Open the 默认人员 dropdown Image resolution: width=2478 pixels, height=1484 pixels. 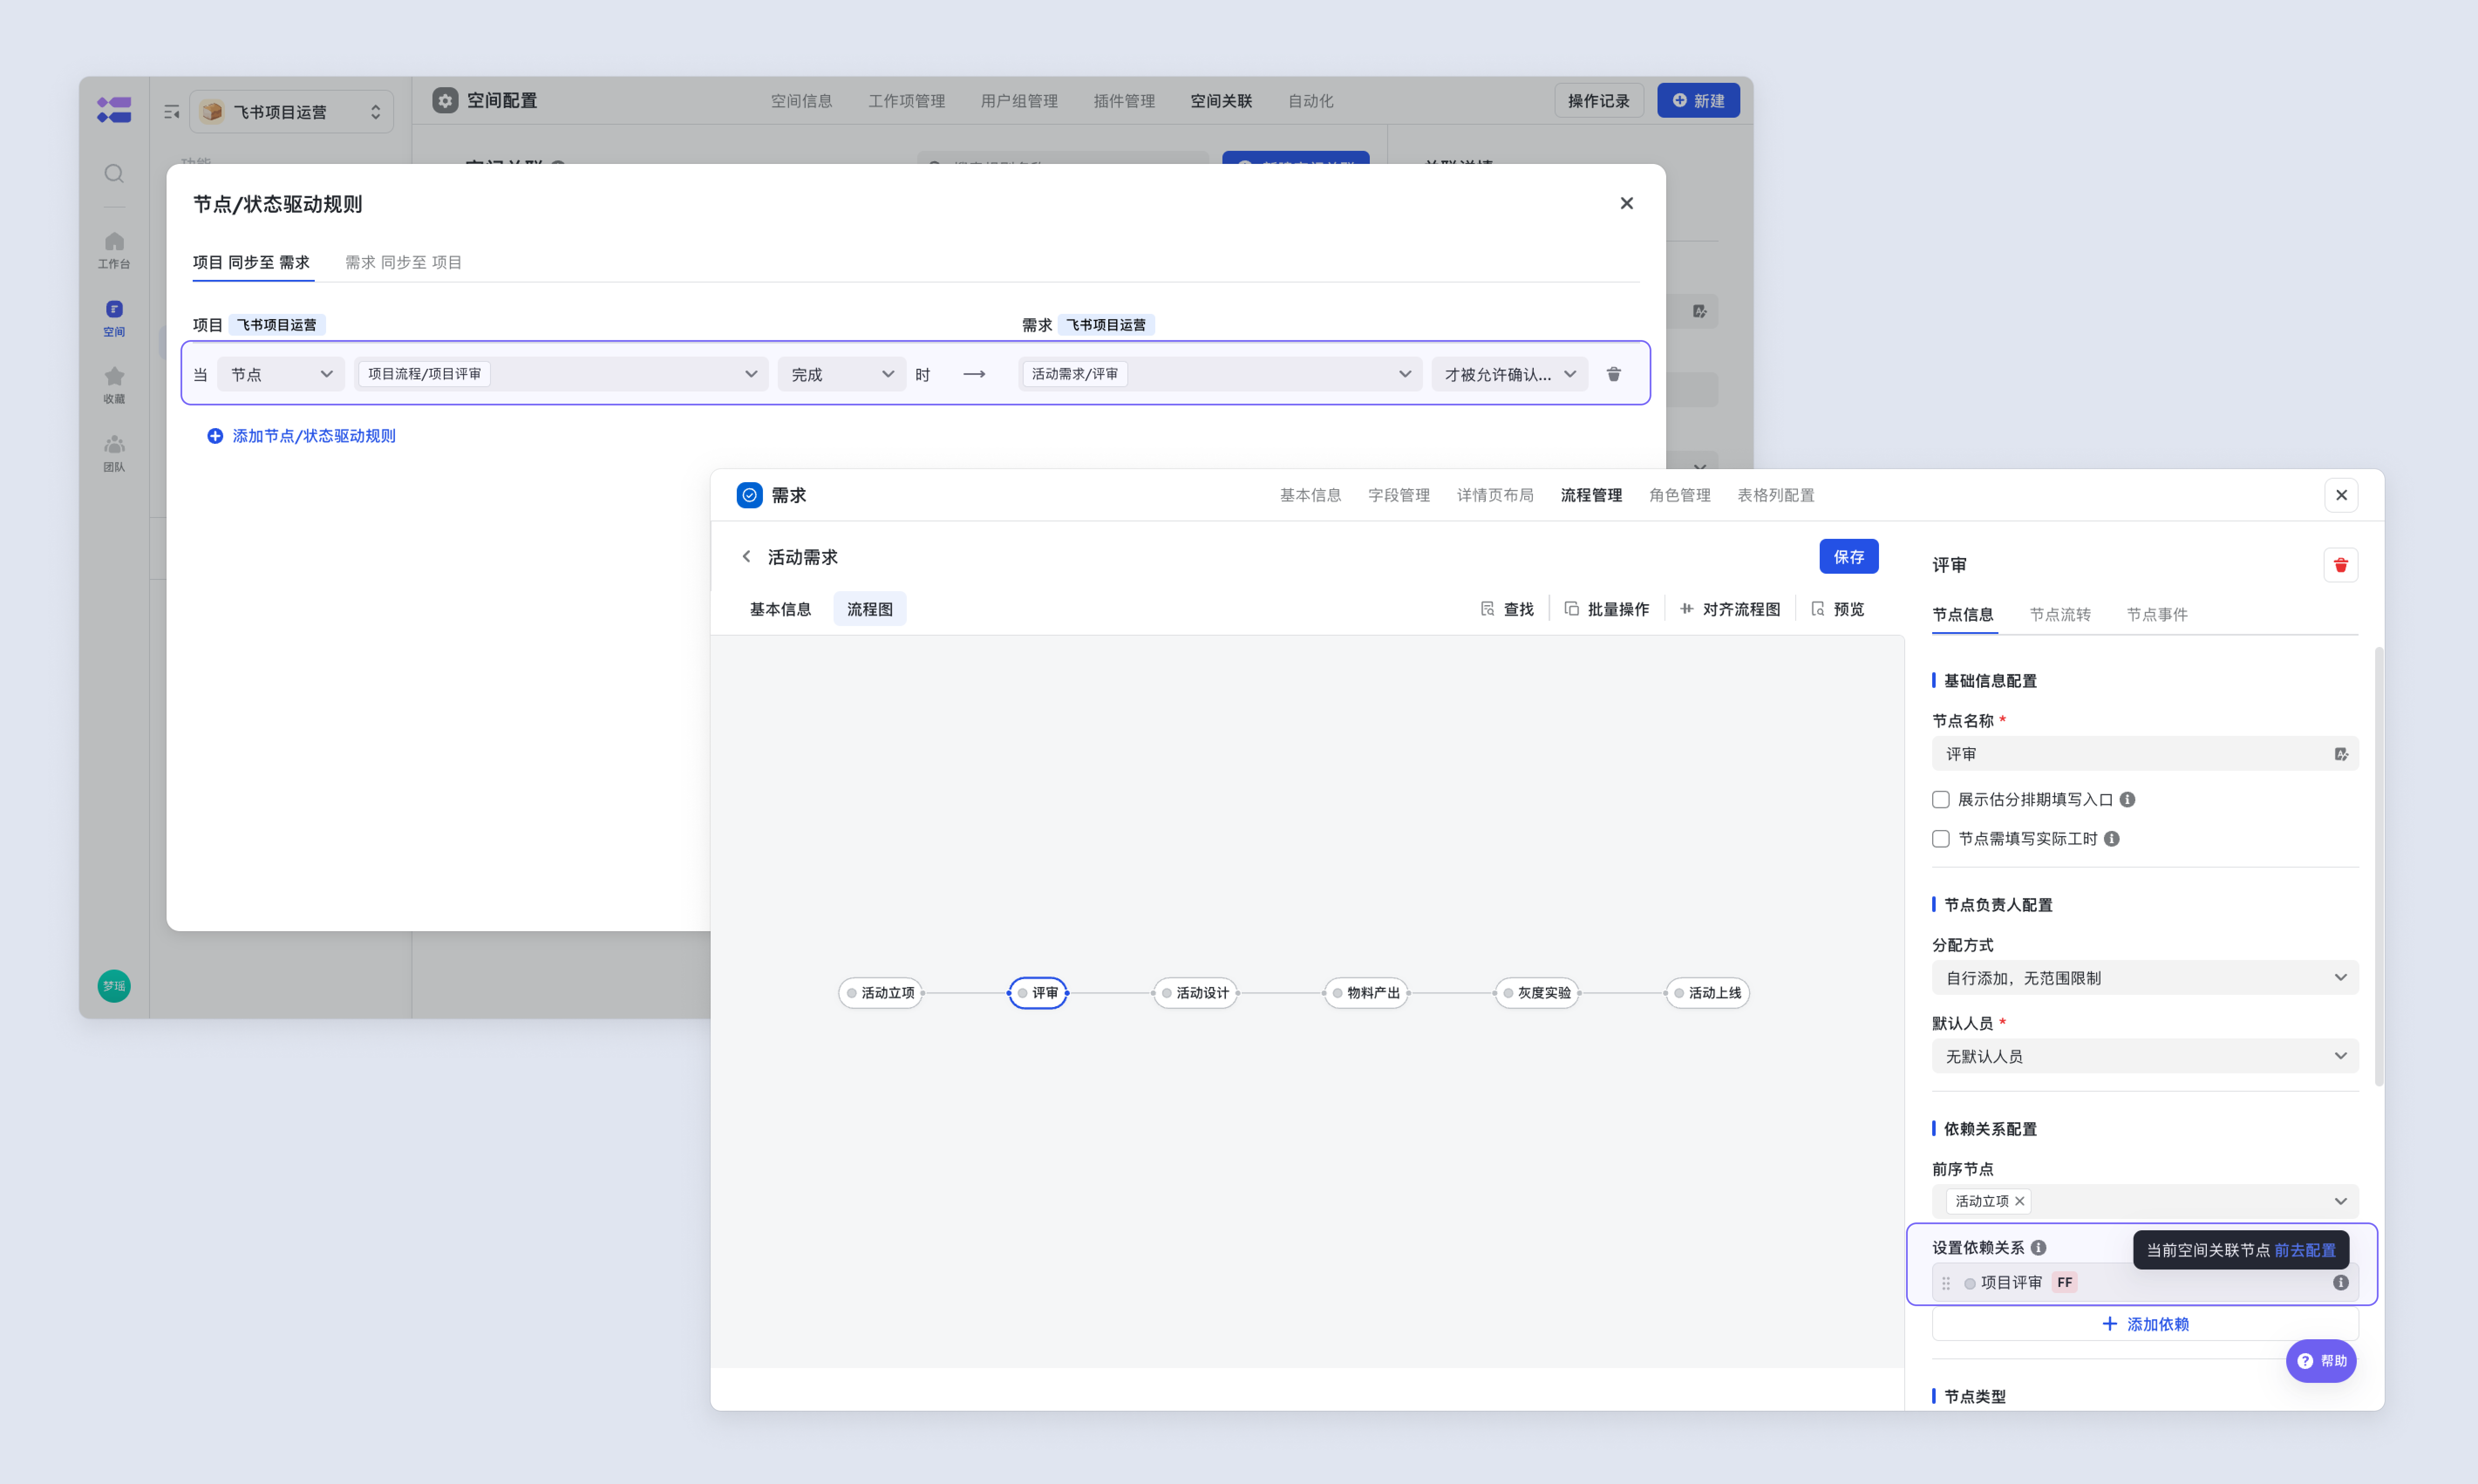tap(2145, 1056)
